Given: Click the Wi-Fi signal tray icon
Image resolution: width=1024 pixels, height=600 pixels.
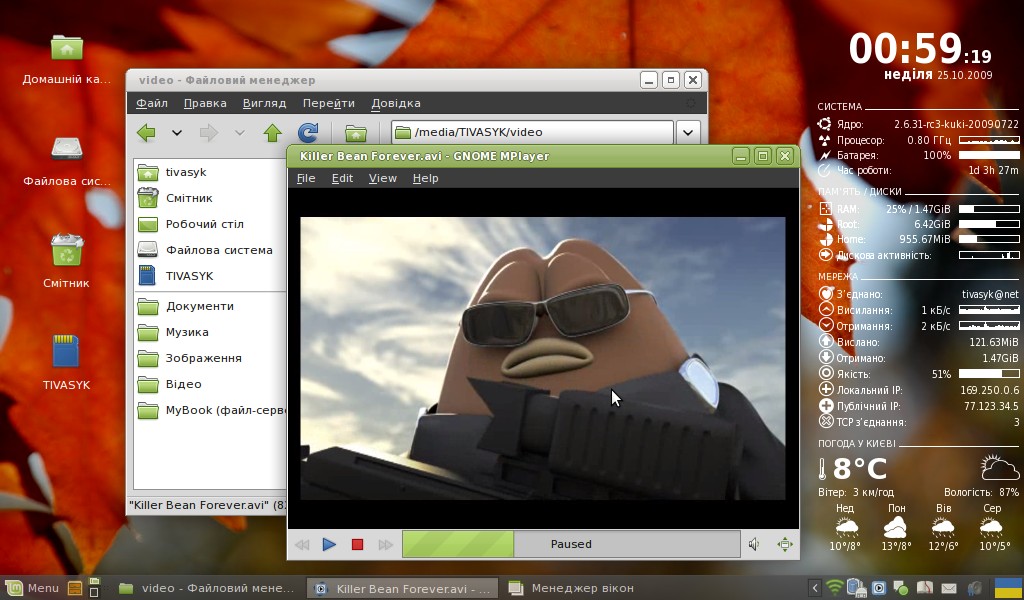Looking at the screenshot, I should (x=835, y=588).
